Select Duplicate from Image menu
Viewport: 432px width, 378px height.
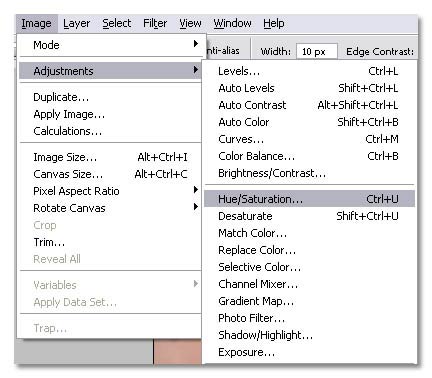coord(110,97)
